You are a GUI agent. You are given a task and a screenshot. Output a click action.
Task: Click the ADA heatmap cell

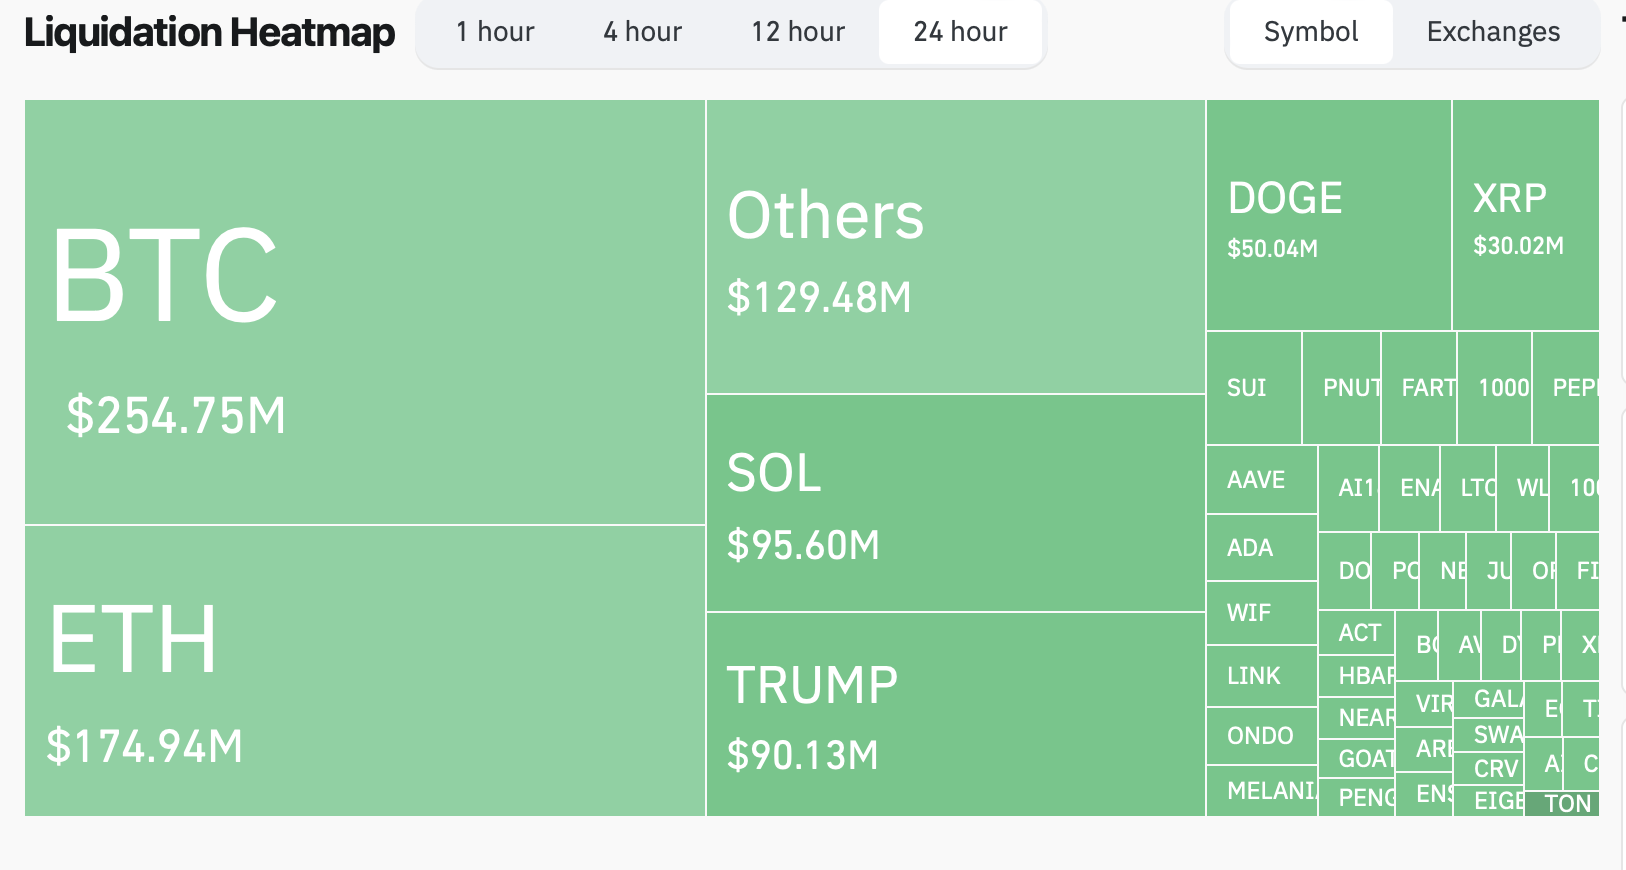tap(1262, 548)
